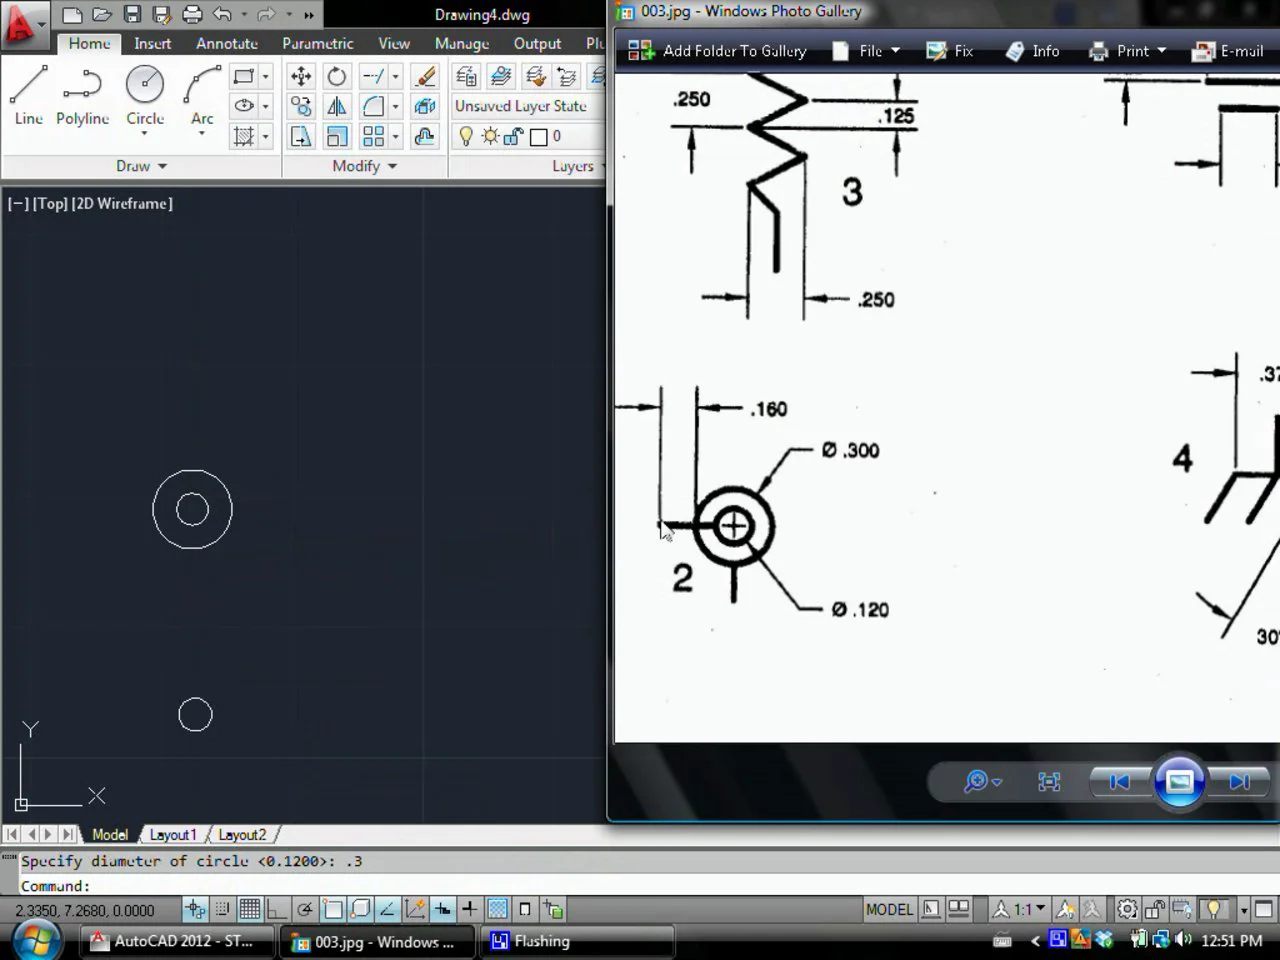The width and height of the screenshot is (1280, 960).
Task: Activate the Rotate tool
Action: [x=337, y=76]
